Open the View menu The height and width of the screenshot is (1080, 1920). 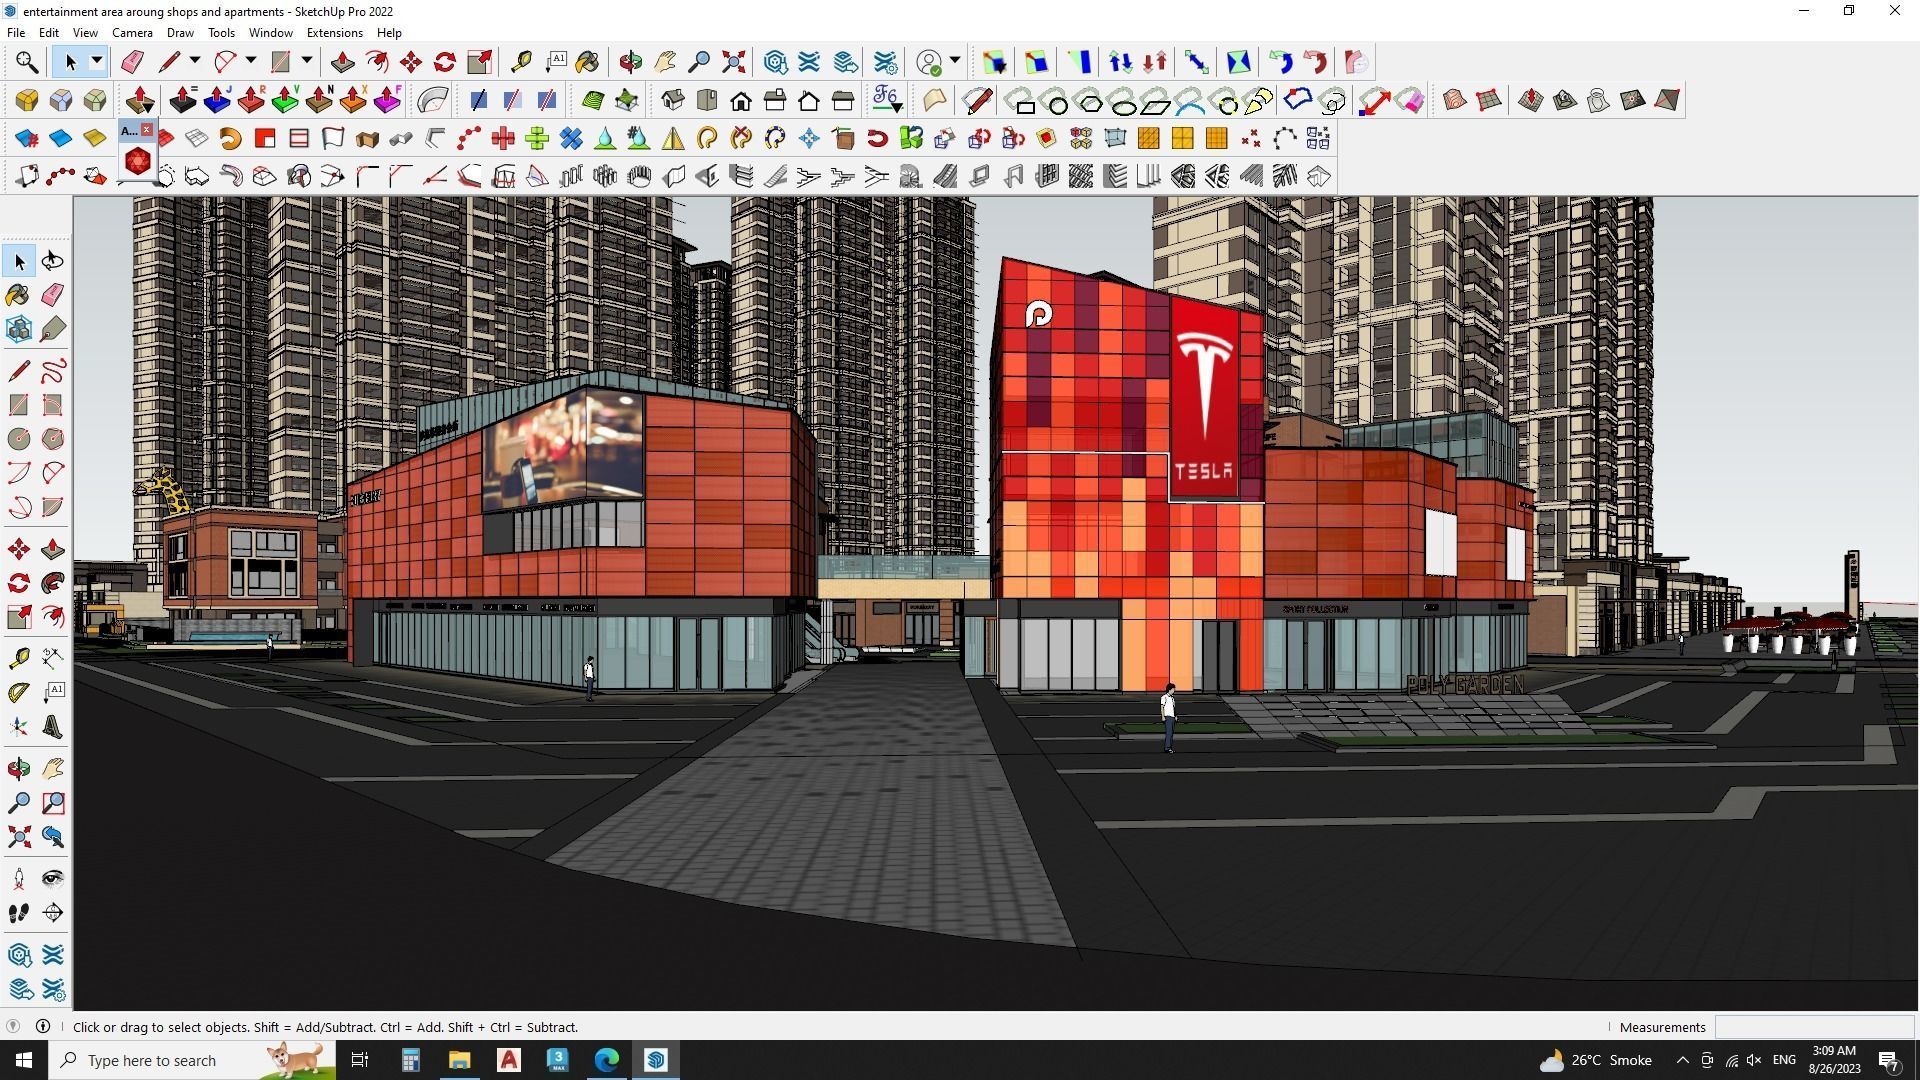point(85,33)
